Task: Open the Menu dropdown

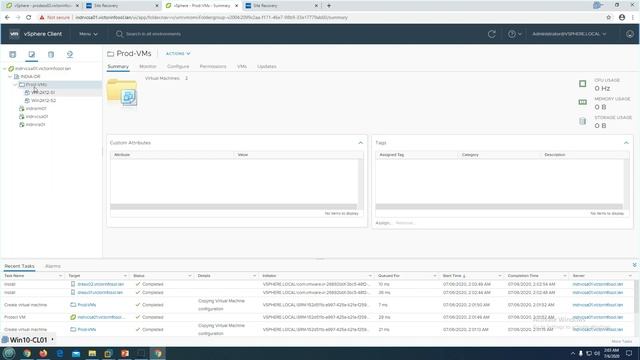Action: pyautogui.click(x=88, y=34)
